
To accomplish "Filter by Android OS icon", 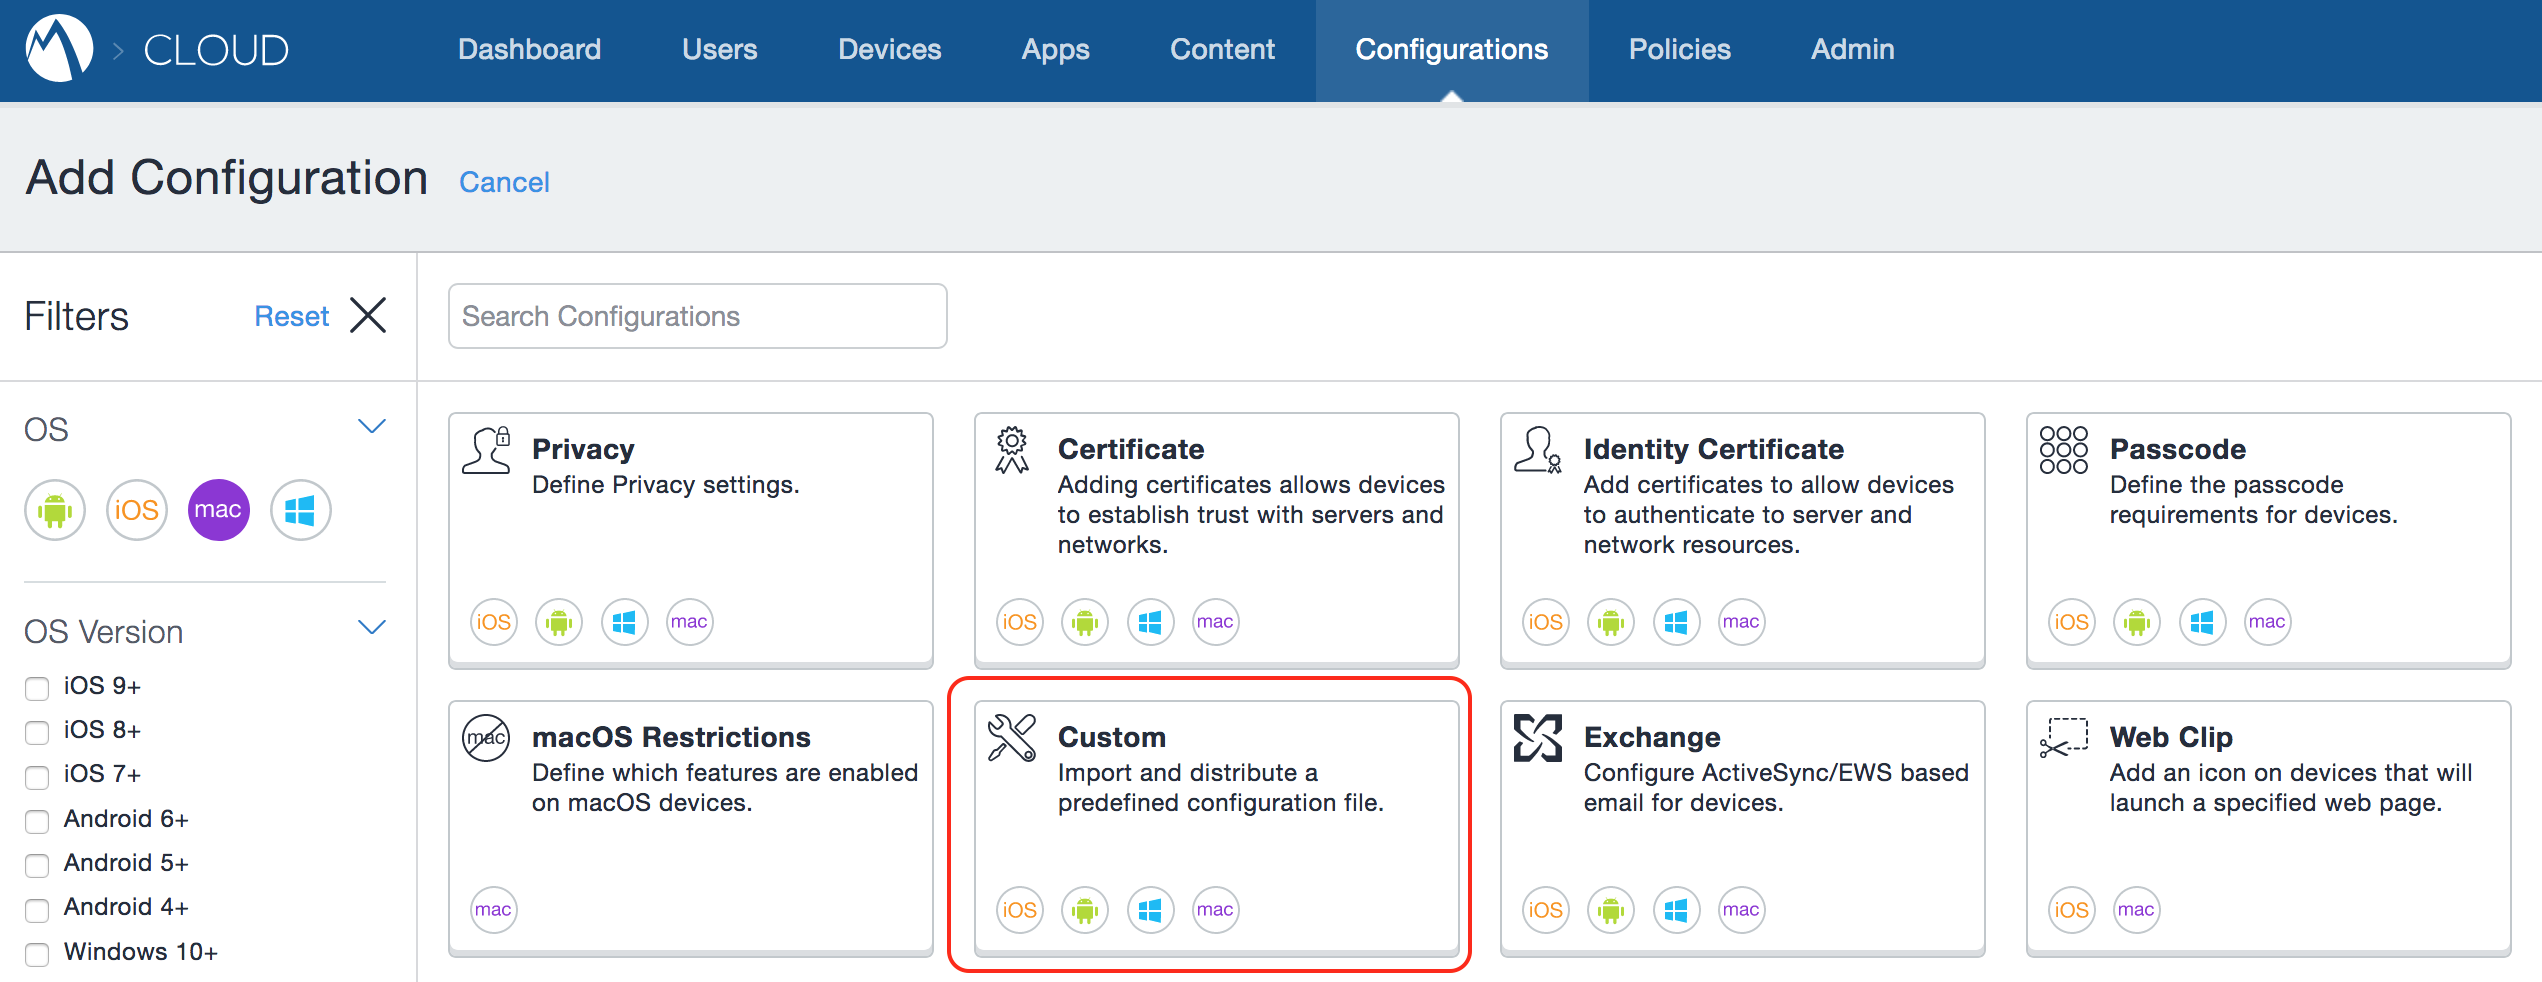I will (x=55, y=510).
